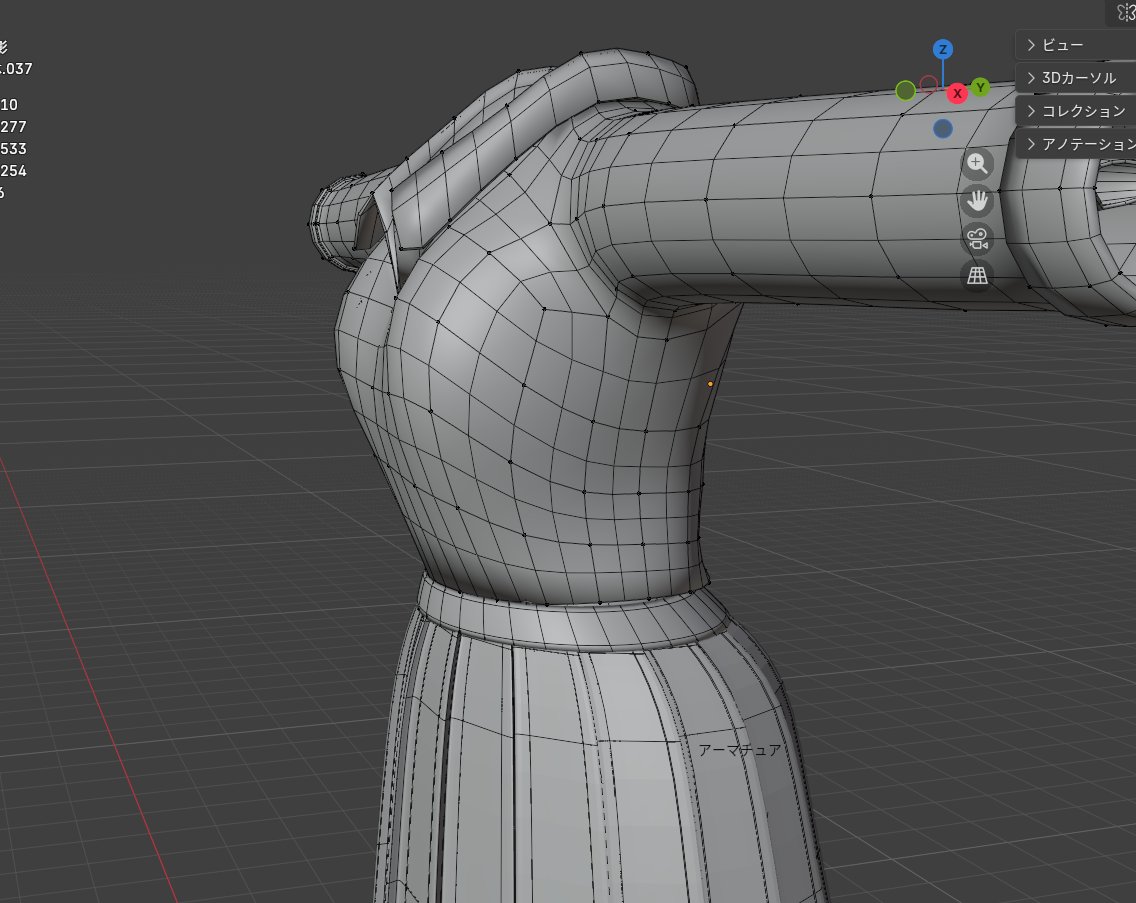Expand the アノテーション panel
The width and height of the screenshot is (1136, 903).
(x=1075, y=144)
